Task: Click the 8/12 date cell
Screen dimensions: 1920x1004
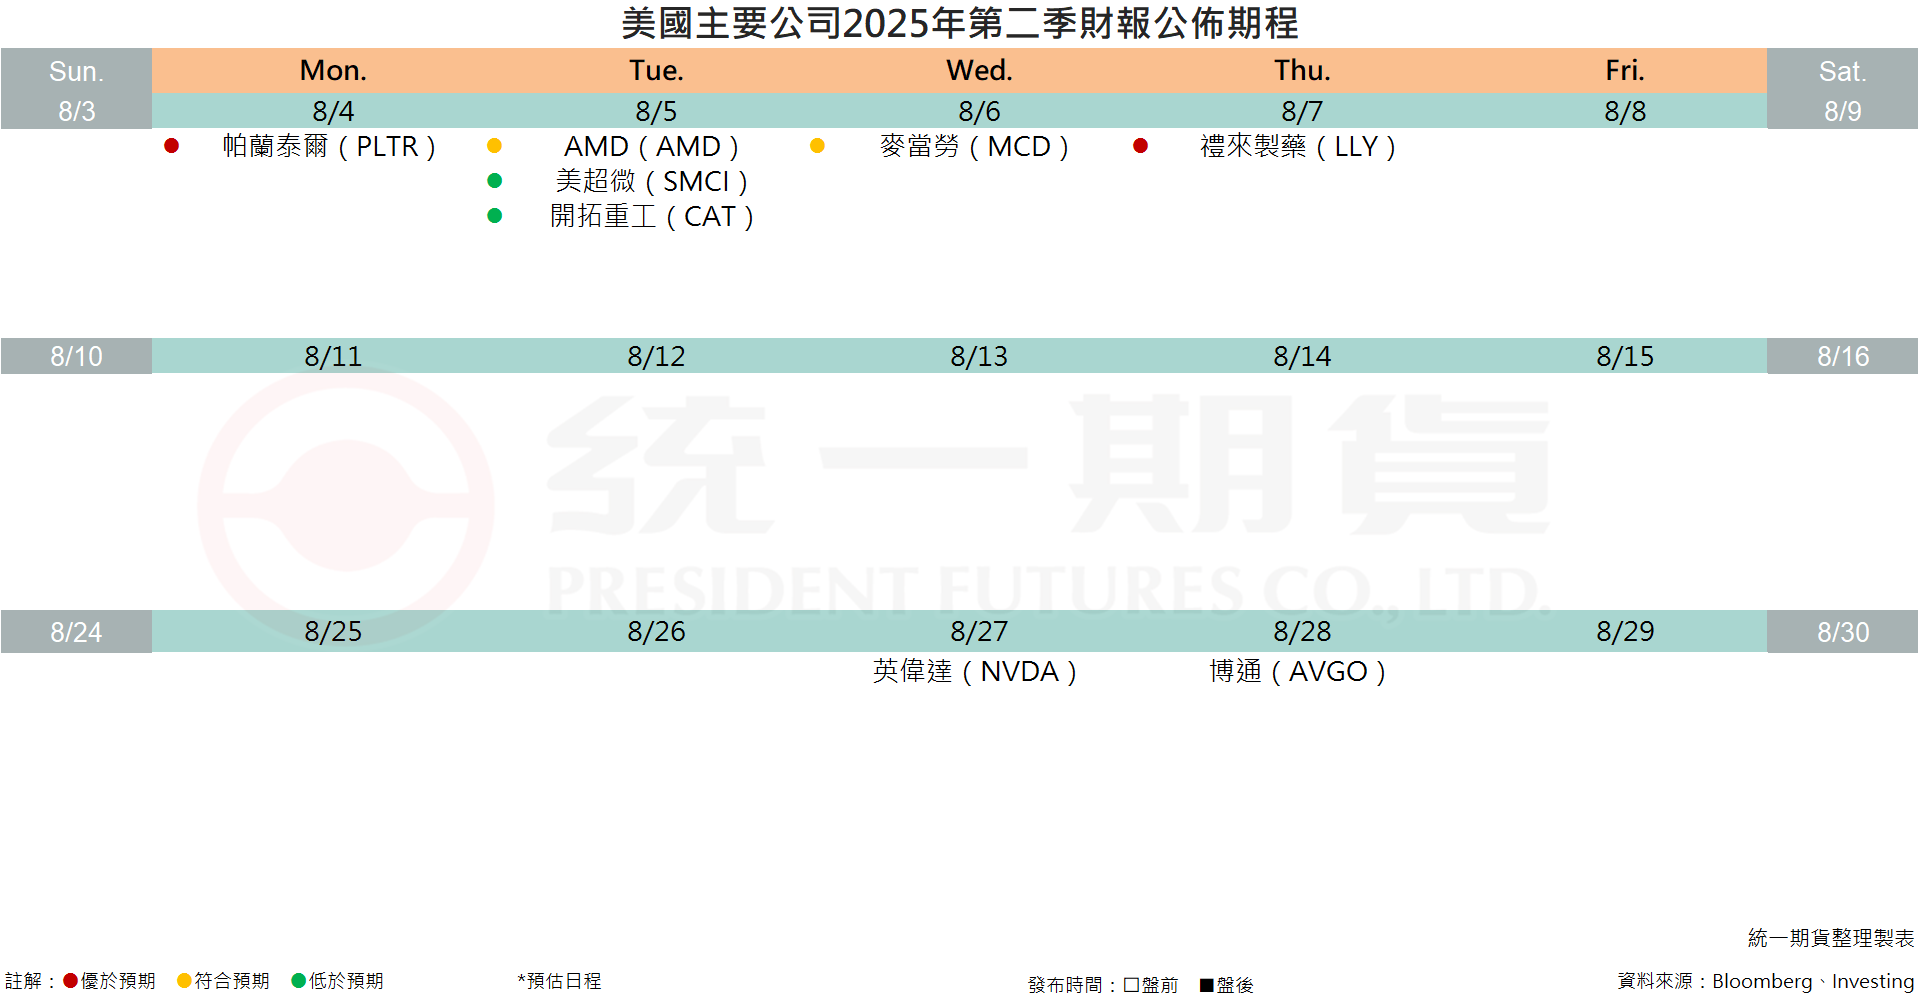Action: 656,356
